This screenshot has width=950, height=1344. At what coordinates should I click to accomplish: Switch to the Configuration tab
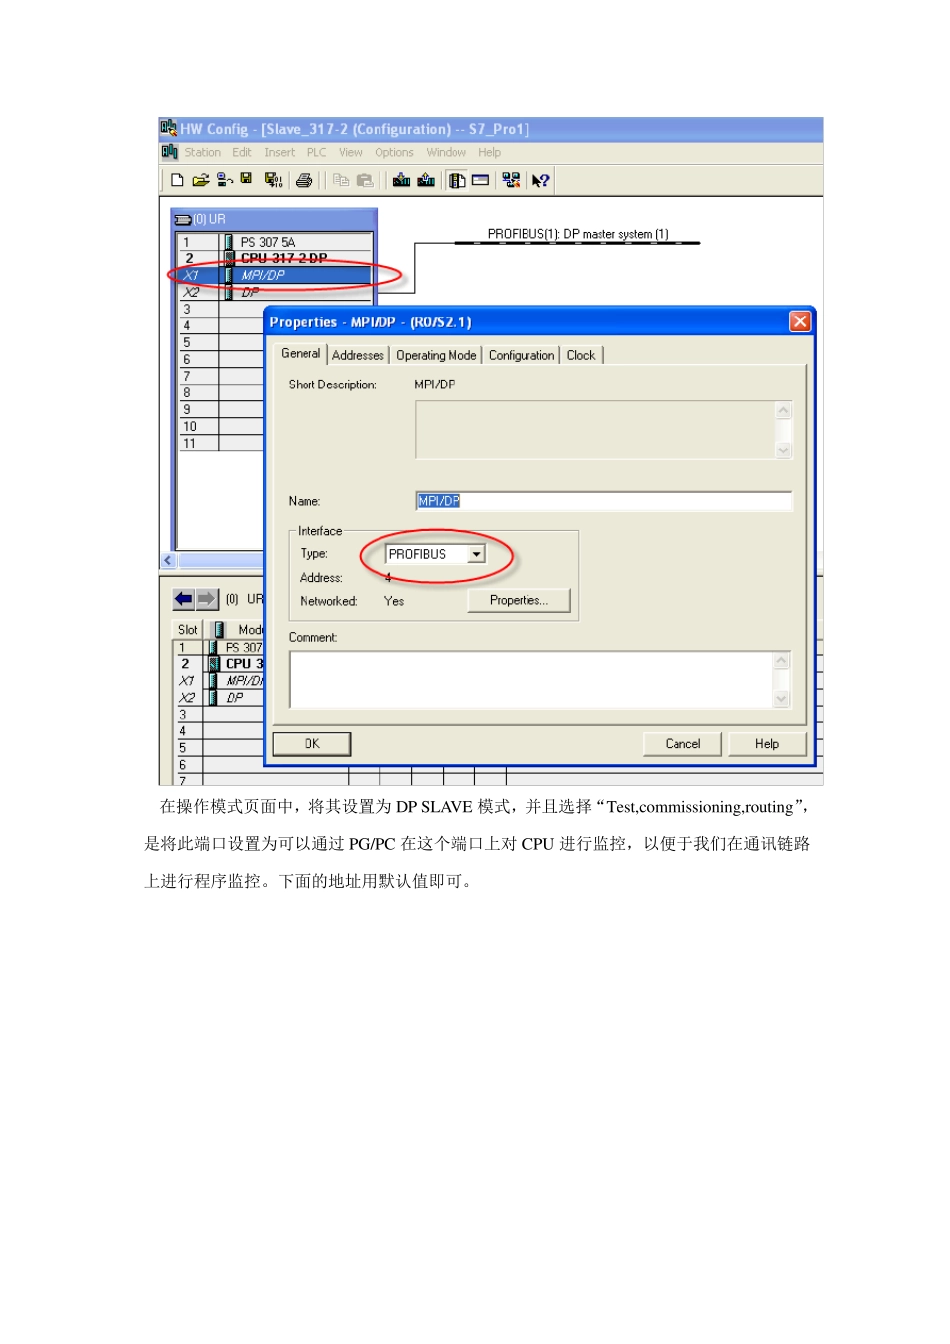(x=521, y=355)
